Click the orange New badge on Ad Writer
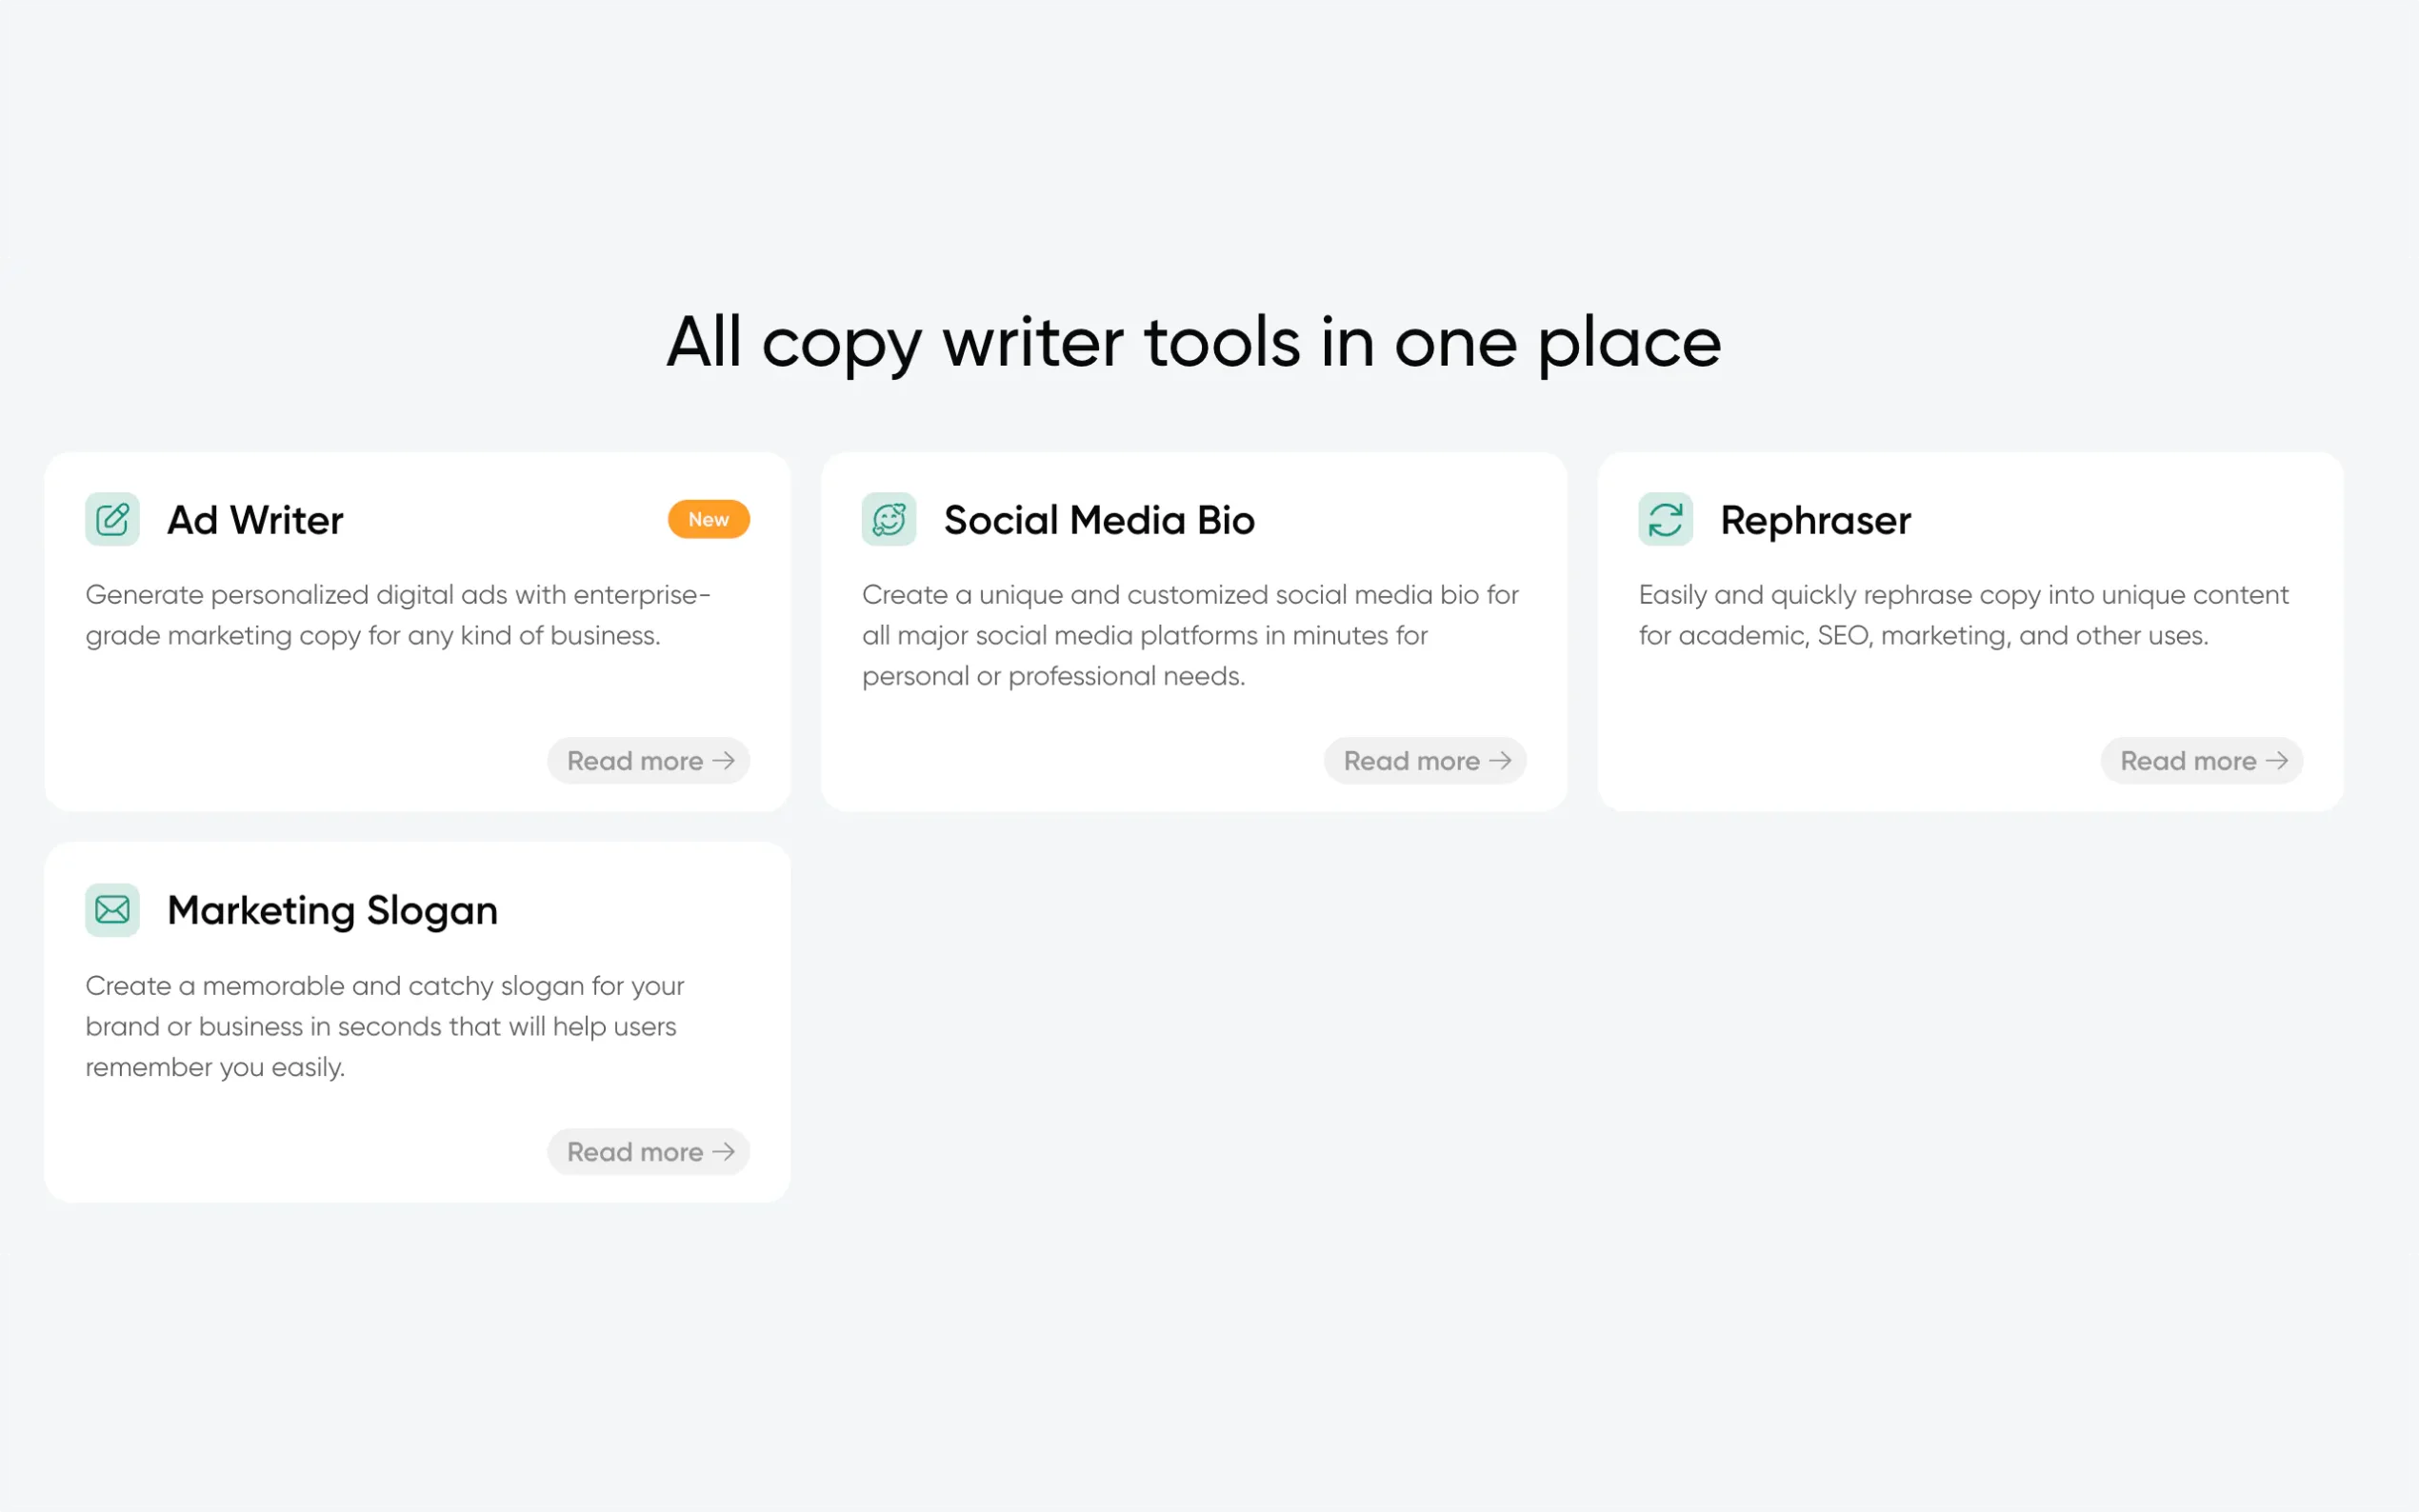 pos(708,519)
